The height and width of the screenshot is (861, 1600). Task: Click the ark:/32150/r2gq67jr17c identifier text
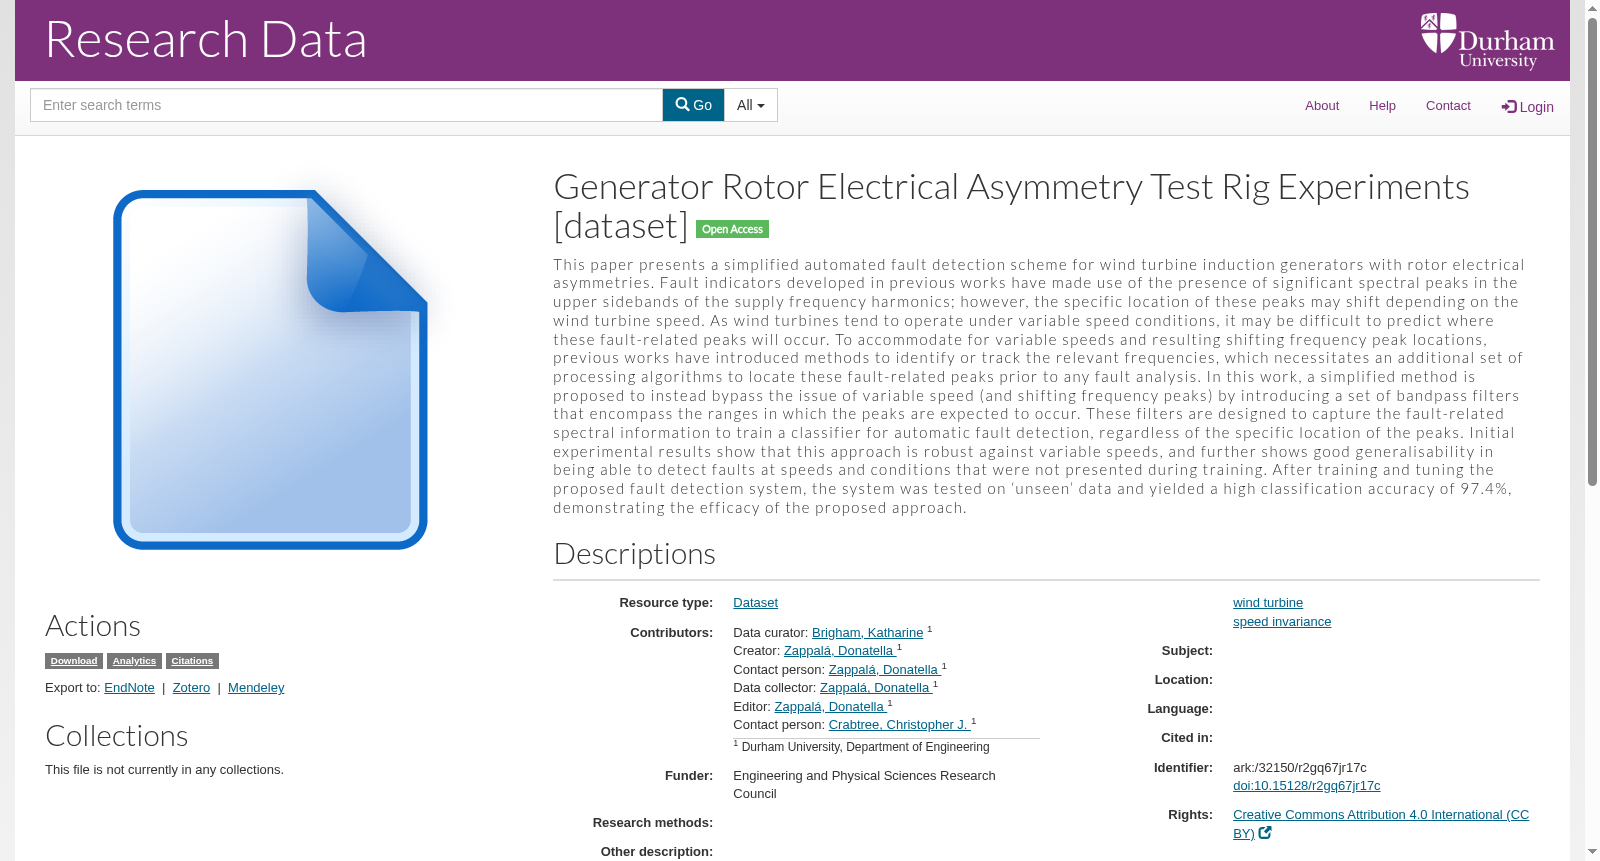pos(1300,768)
